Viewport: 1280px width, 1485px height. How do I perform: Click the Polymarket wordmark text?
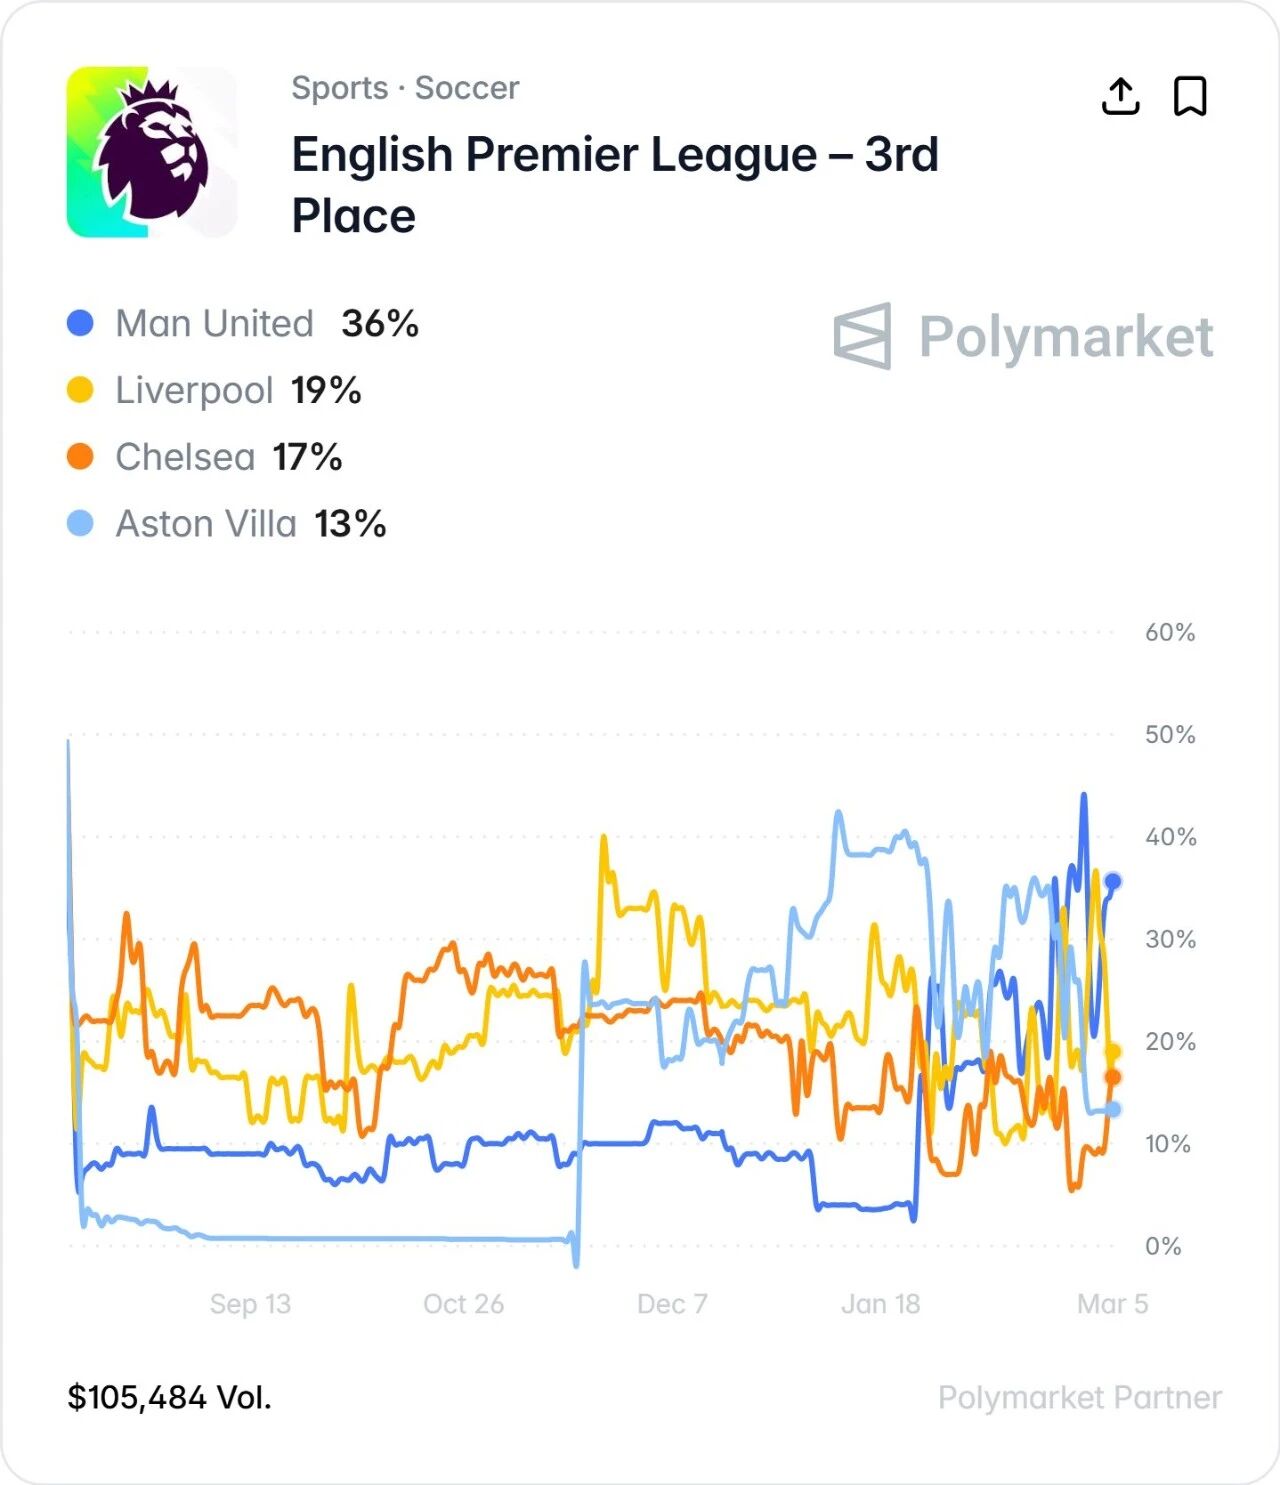[x=1066, y=337]
